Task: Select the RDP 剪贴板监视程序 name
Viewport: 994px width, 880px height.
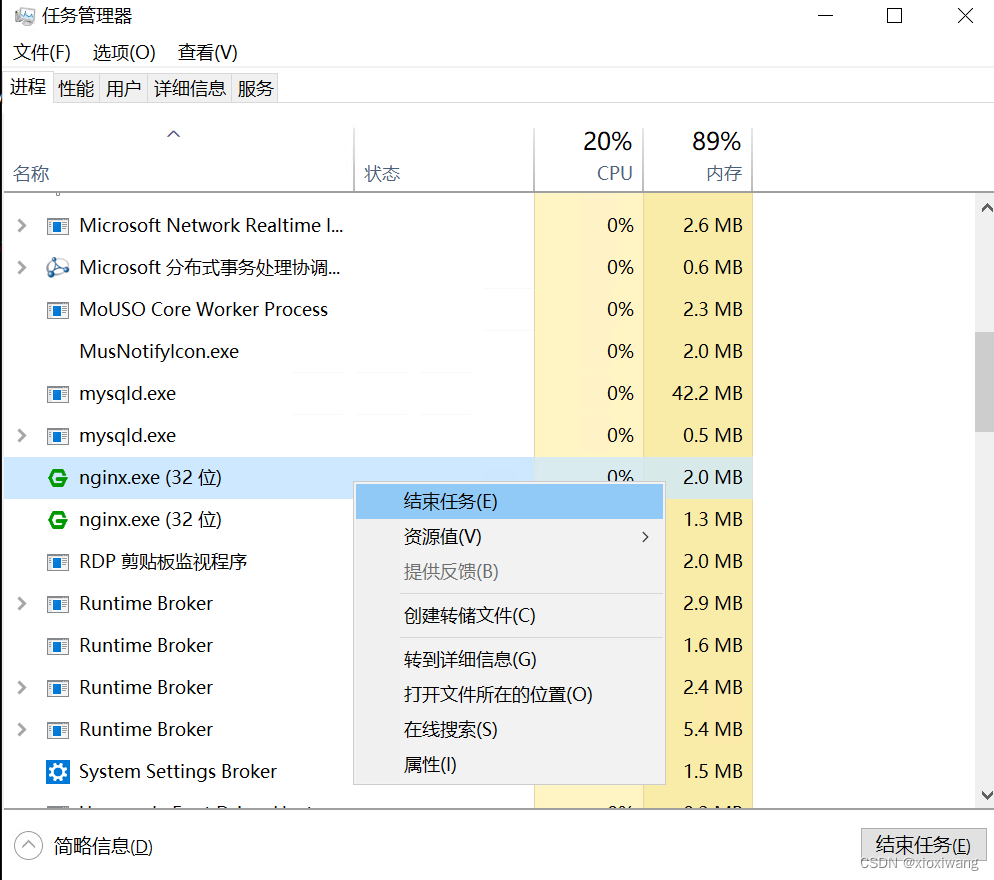Action: click(x=163, y=562)
